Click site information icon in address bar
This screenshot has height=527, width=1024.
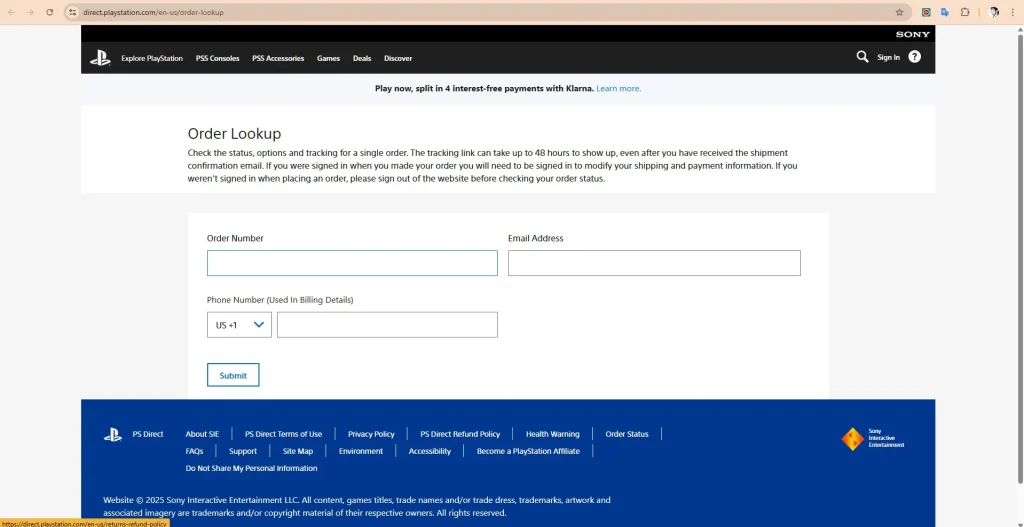pos(72,12)
